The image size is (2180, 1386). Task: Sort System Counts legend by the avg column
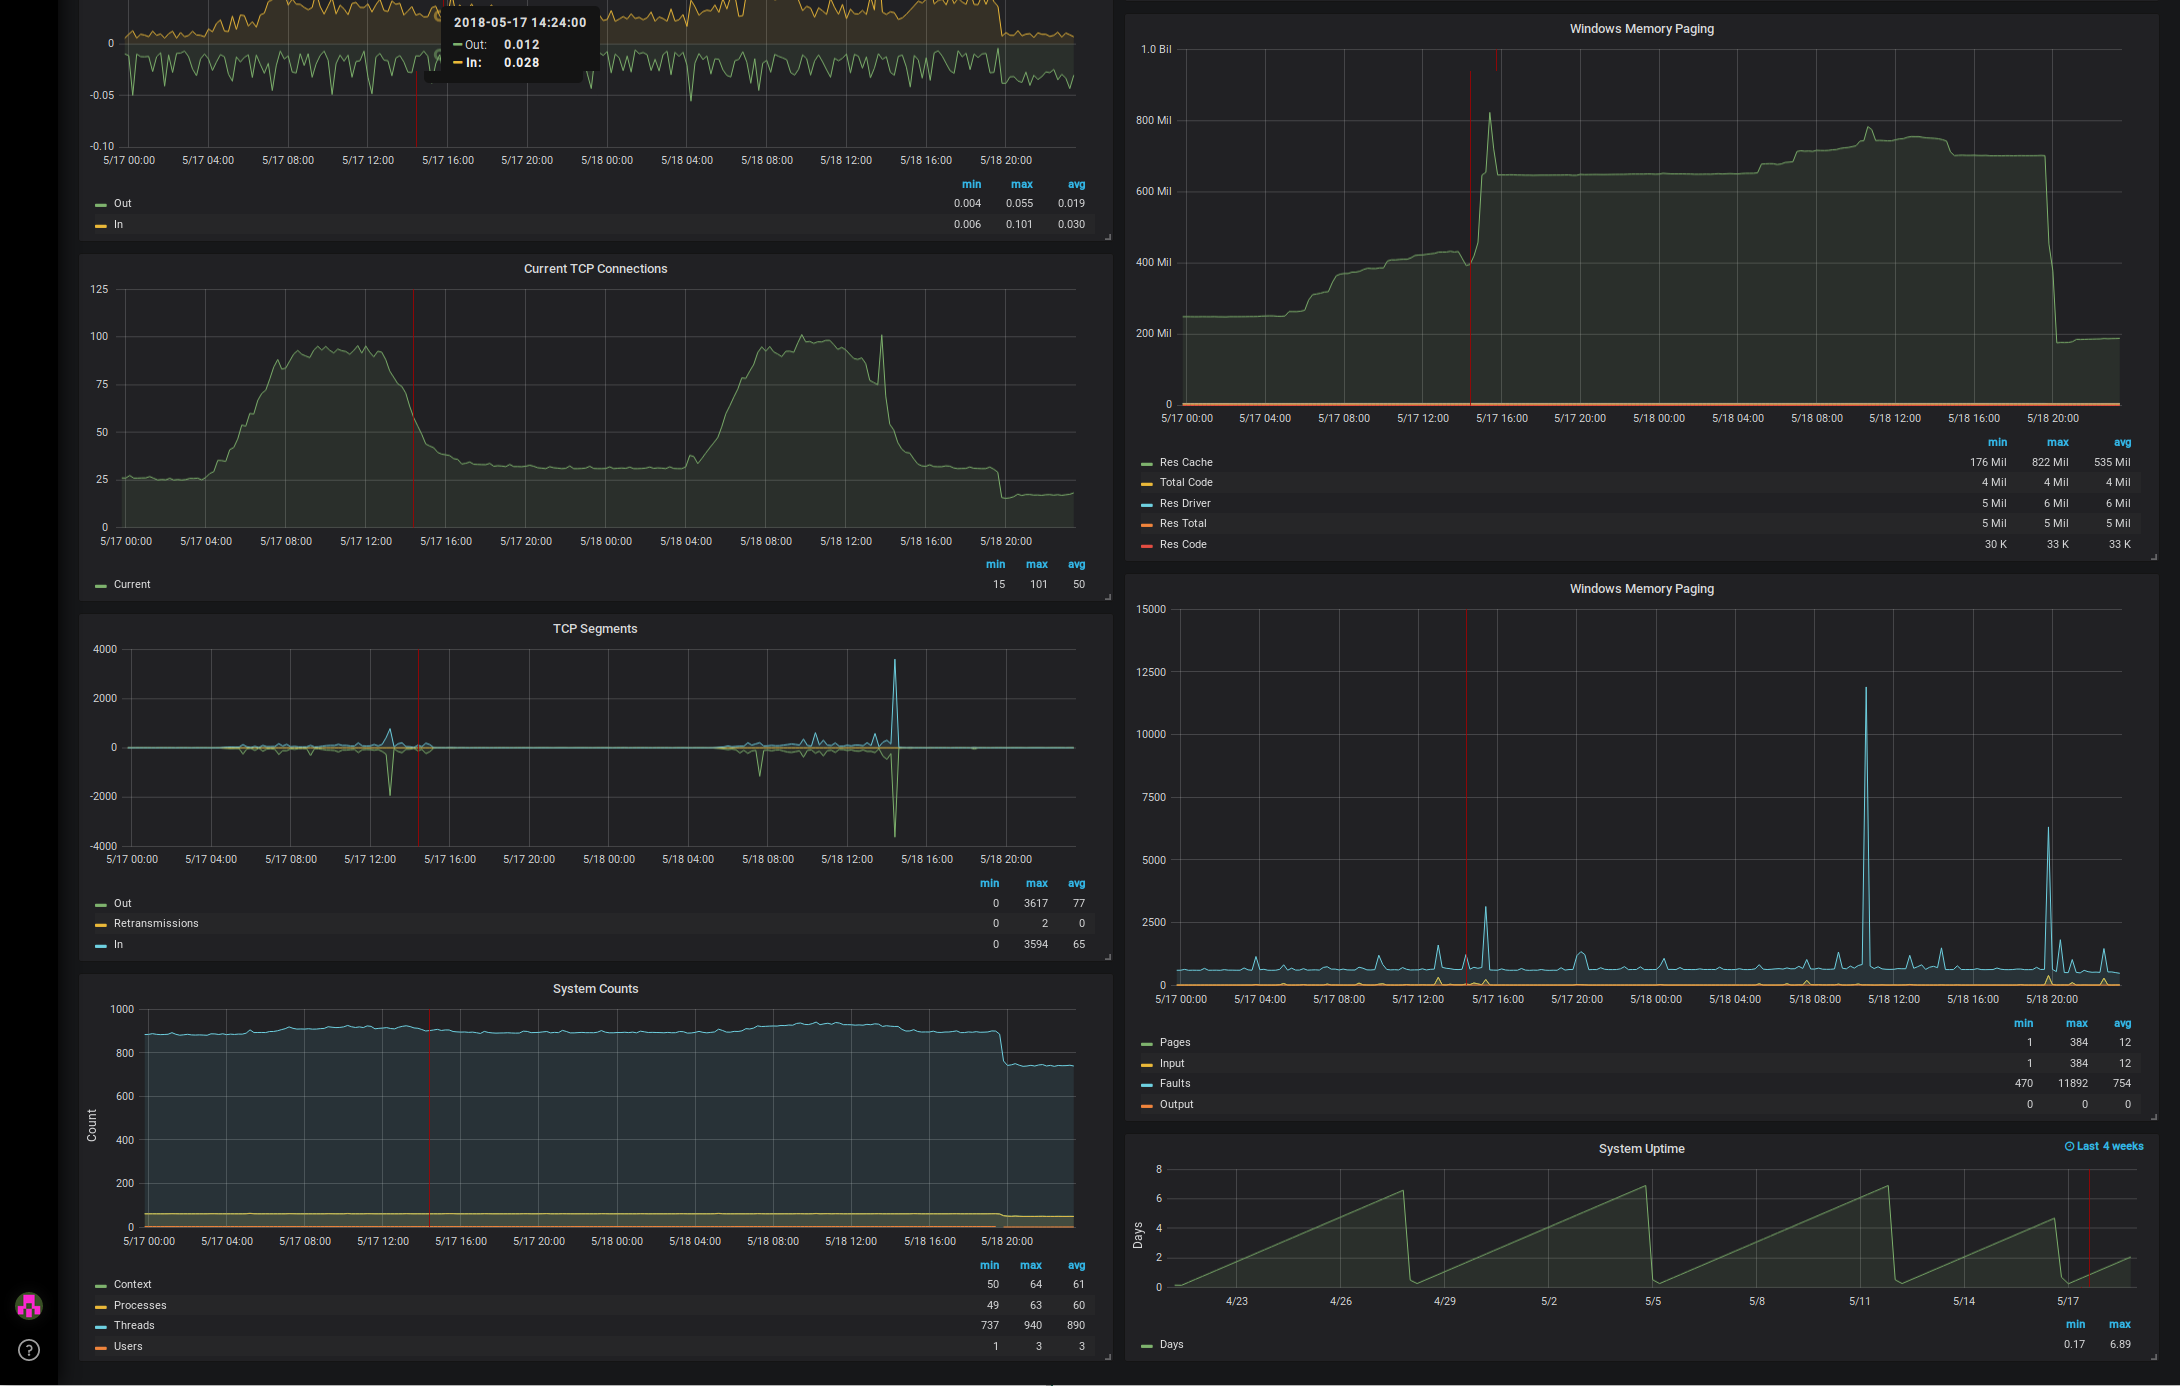(x=1076, y=1265)
